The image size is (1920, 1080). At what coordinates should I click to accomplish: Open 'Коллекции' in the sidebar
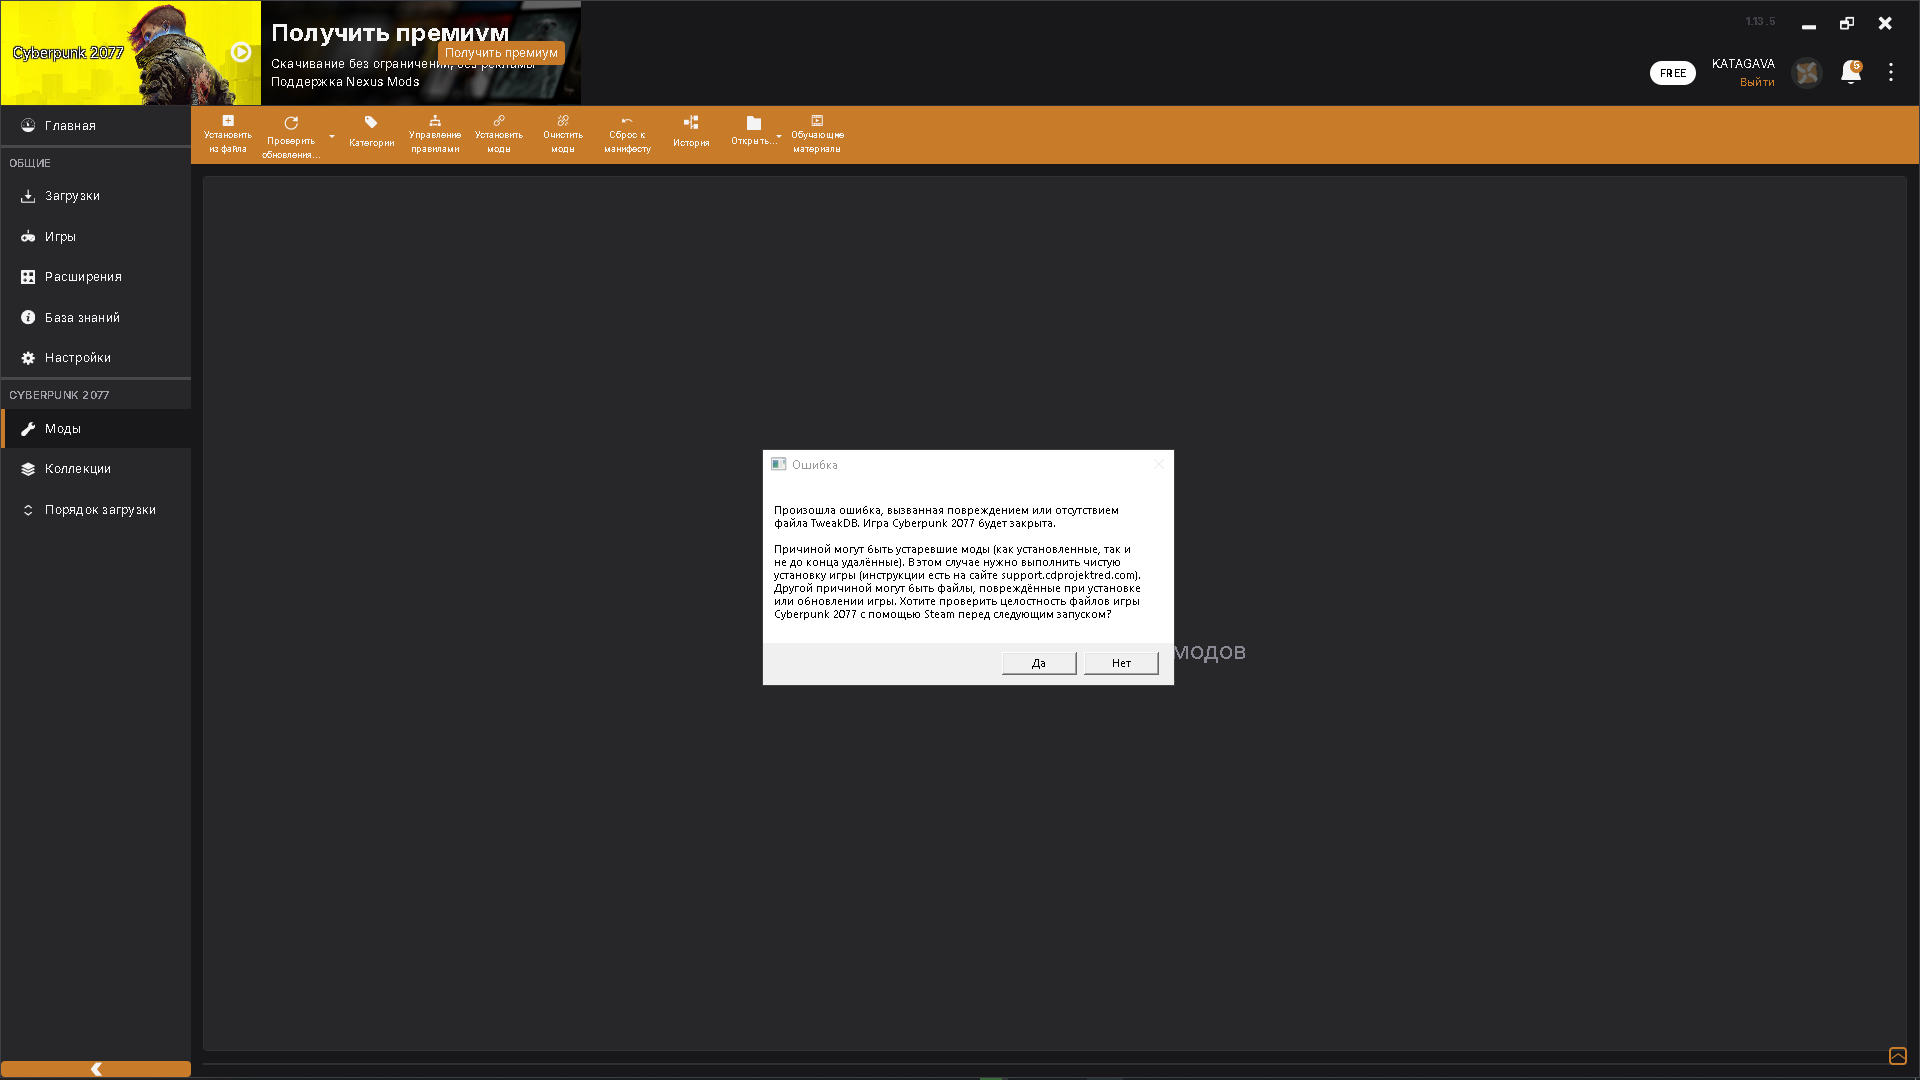(x=96, y=469)
